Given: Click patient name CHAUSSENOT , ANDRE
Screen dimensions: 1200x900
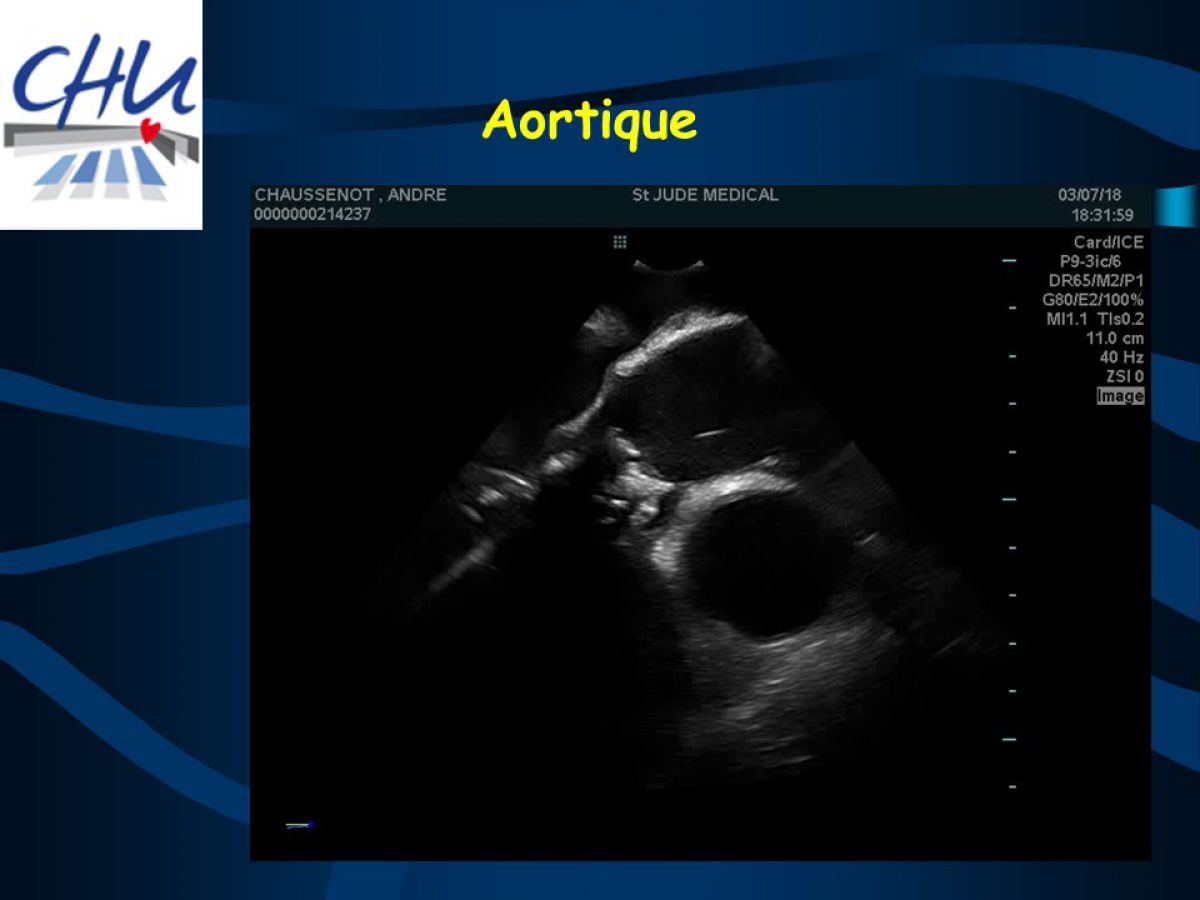Looking at the screenshot, I should coord(351,195).
